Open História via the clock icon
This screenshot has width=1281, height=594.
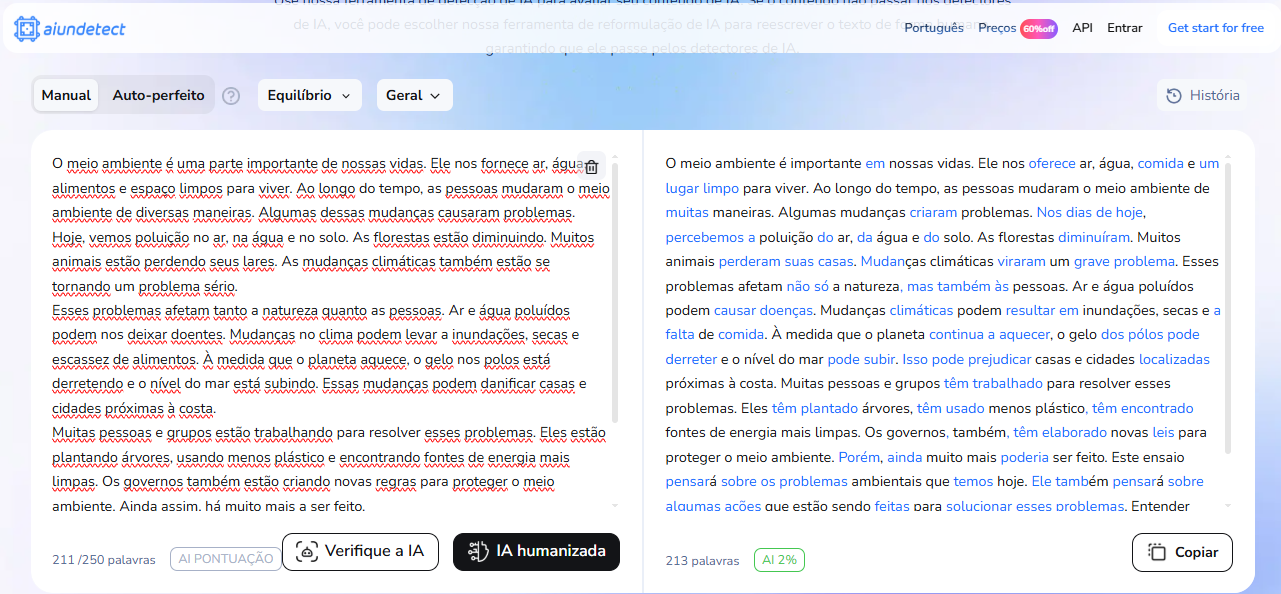pos(1174,96)
